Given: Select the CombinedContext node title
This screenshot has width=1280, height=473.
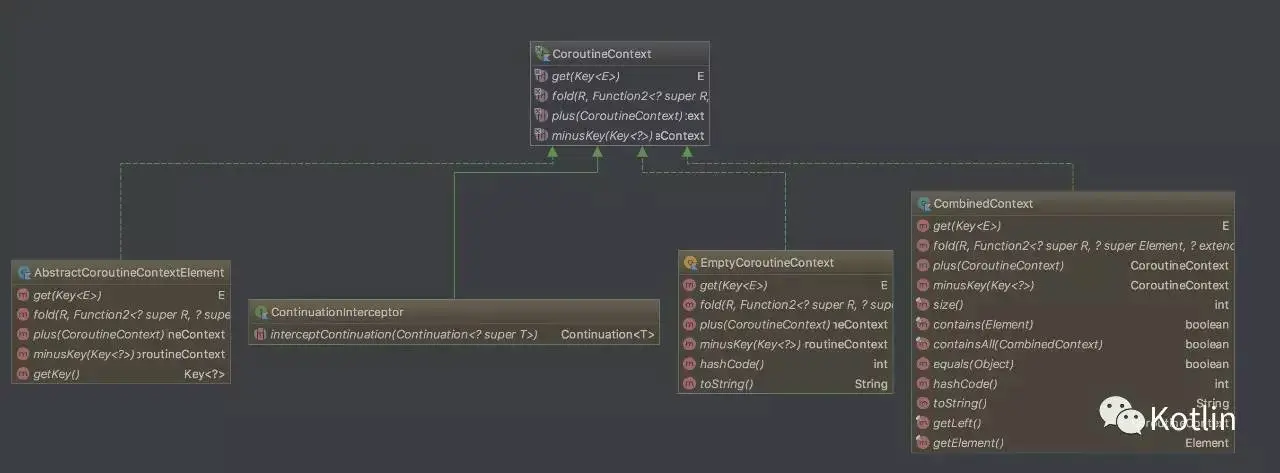Looking at the screenshot, I should click(983, 203).
